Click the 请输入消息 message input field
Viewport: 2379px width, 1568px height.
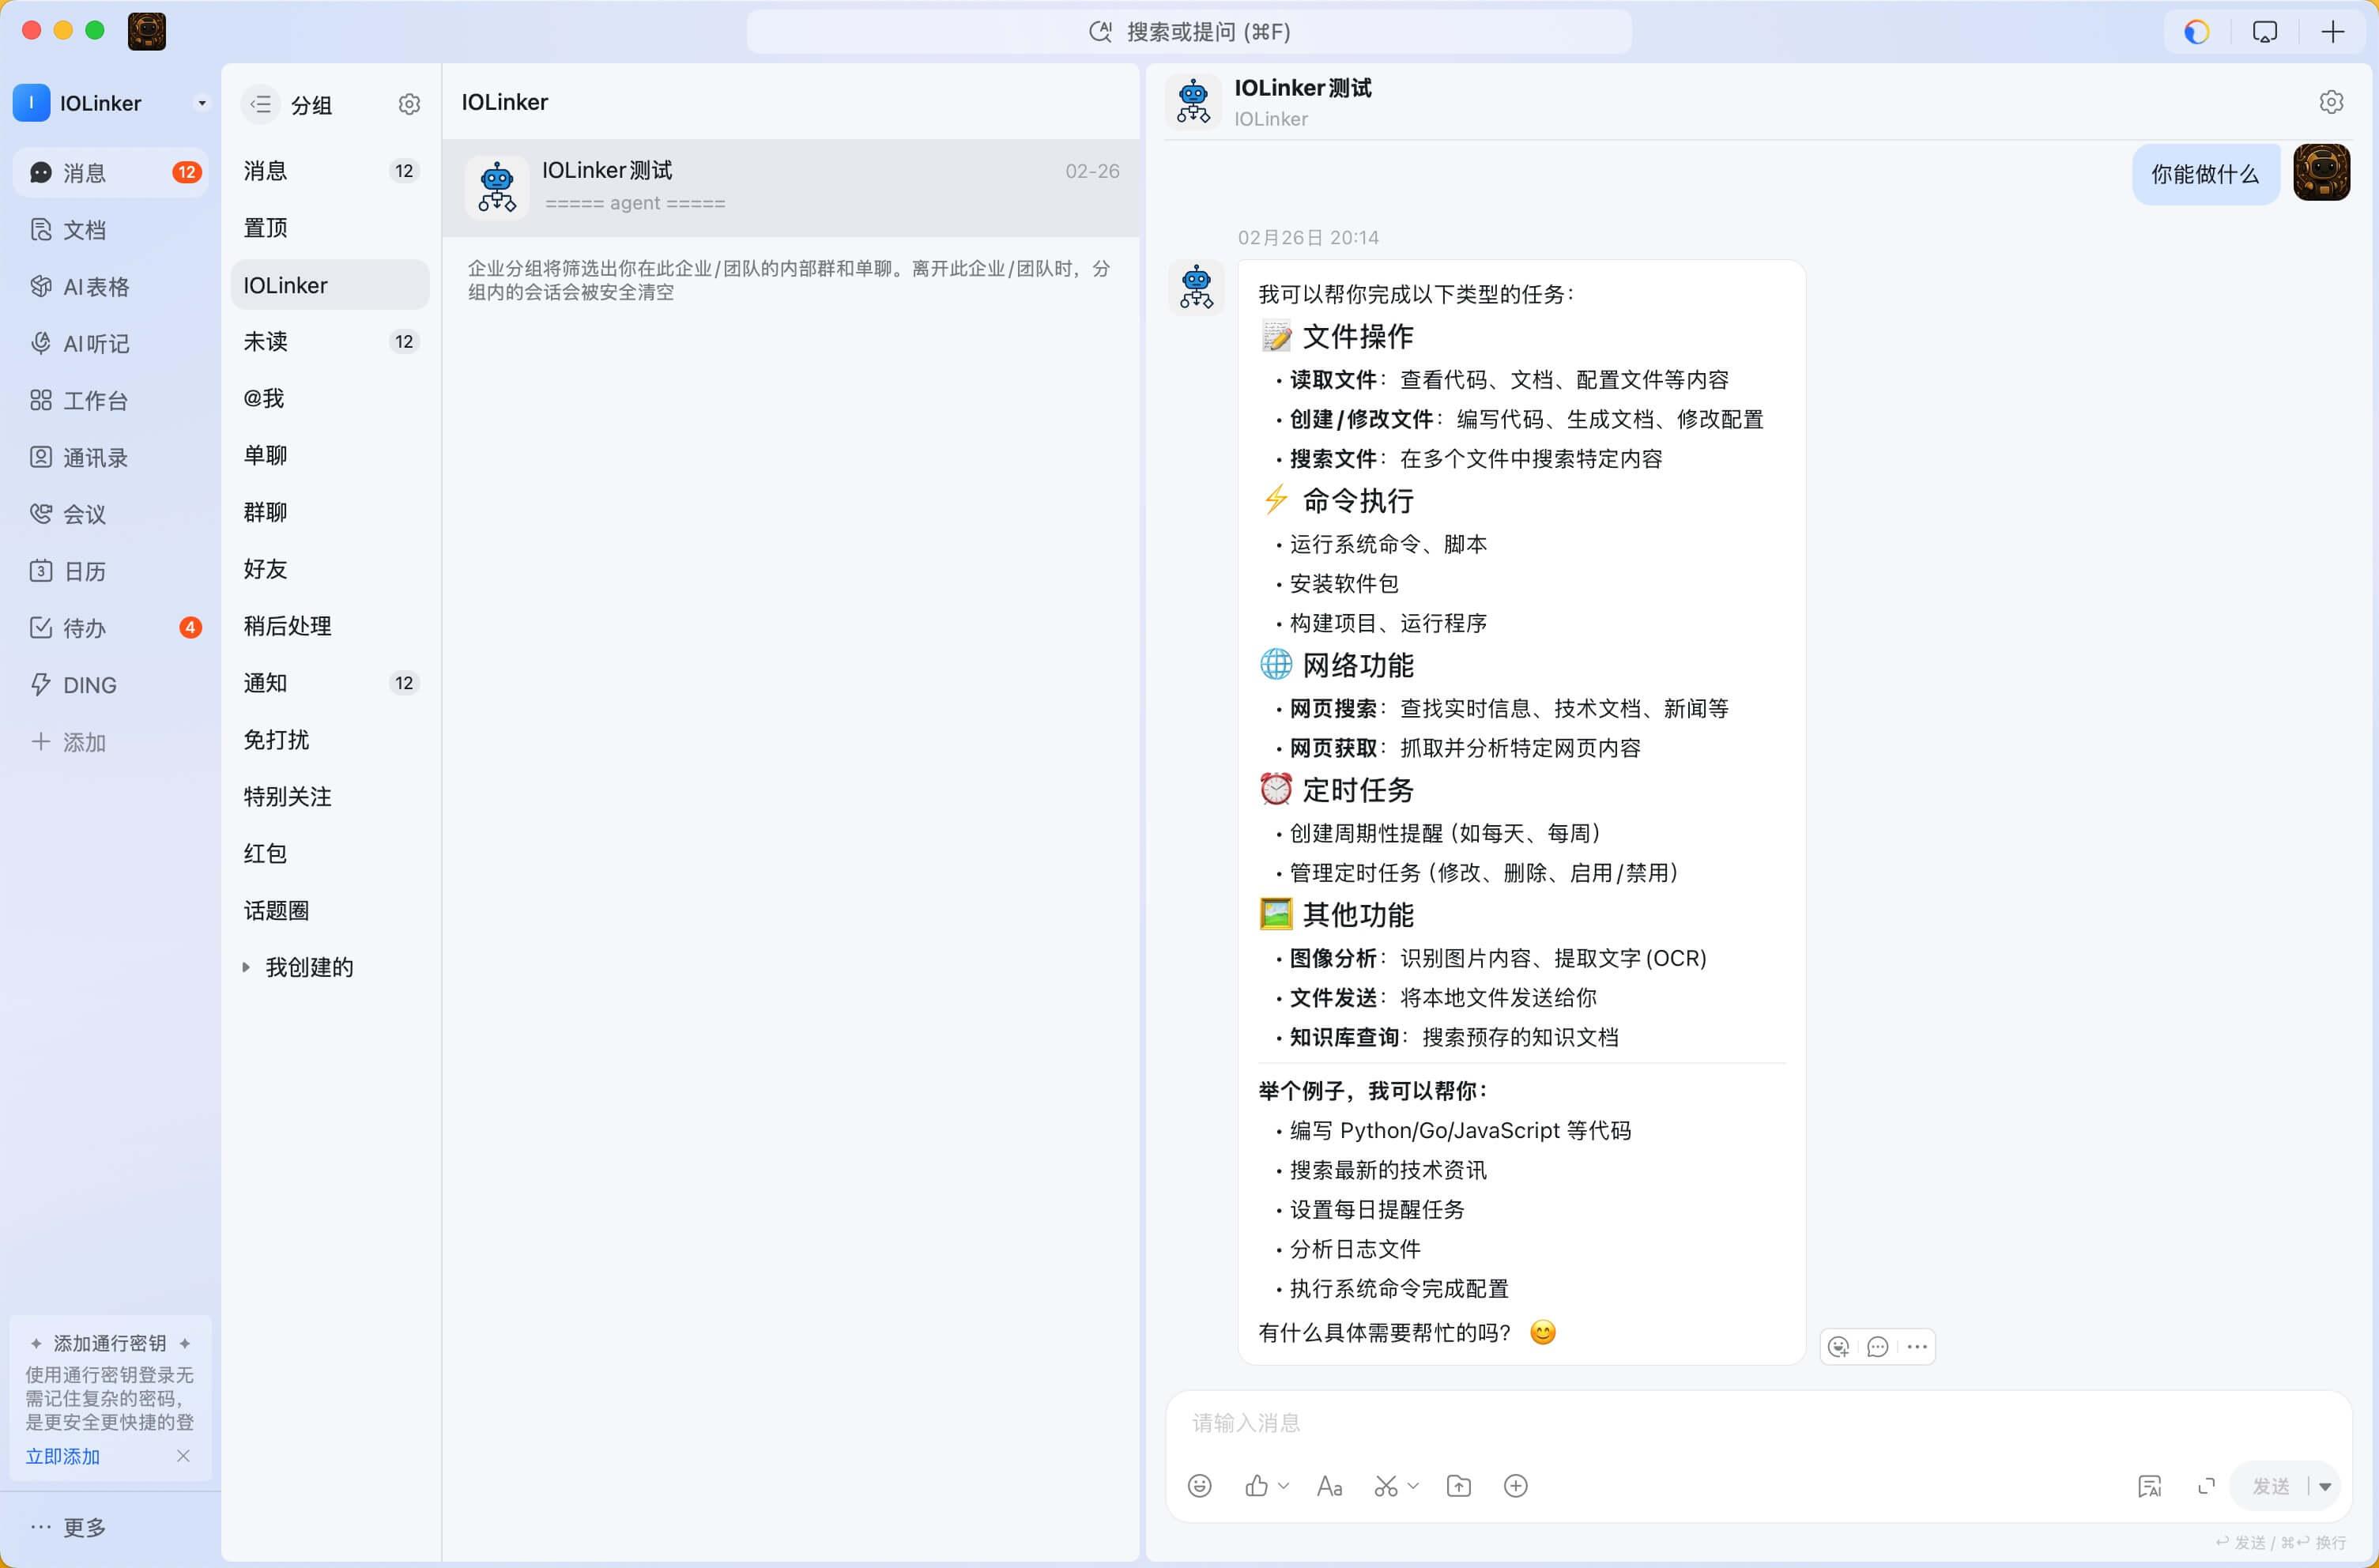point(1758,1422)
